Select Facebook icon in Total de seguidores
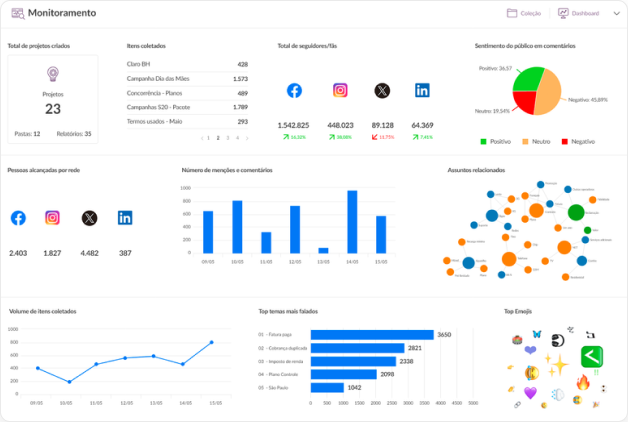628x422 pixels. coord(294,91)
